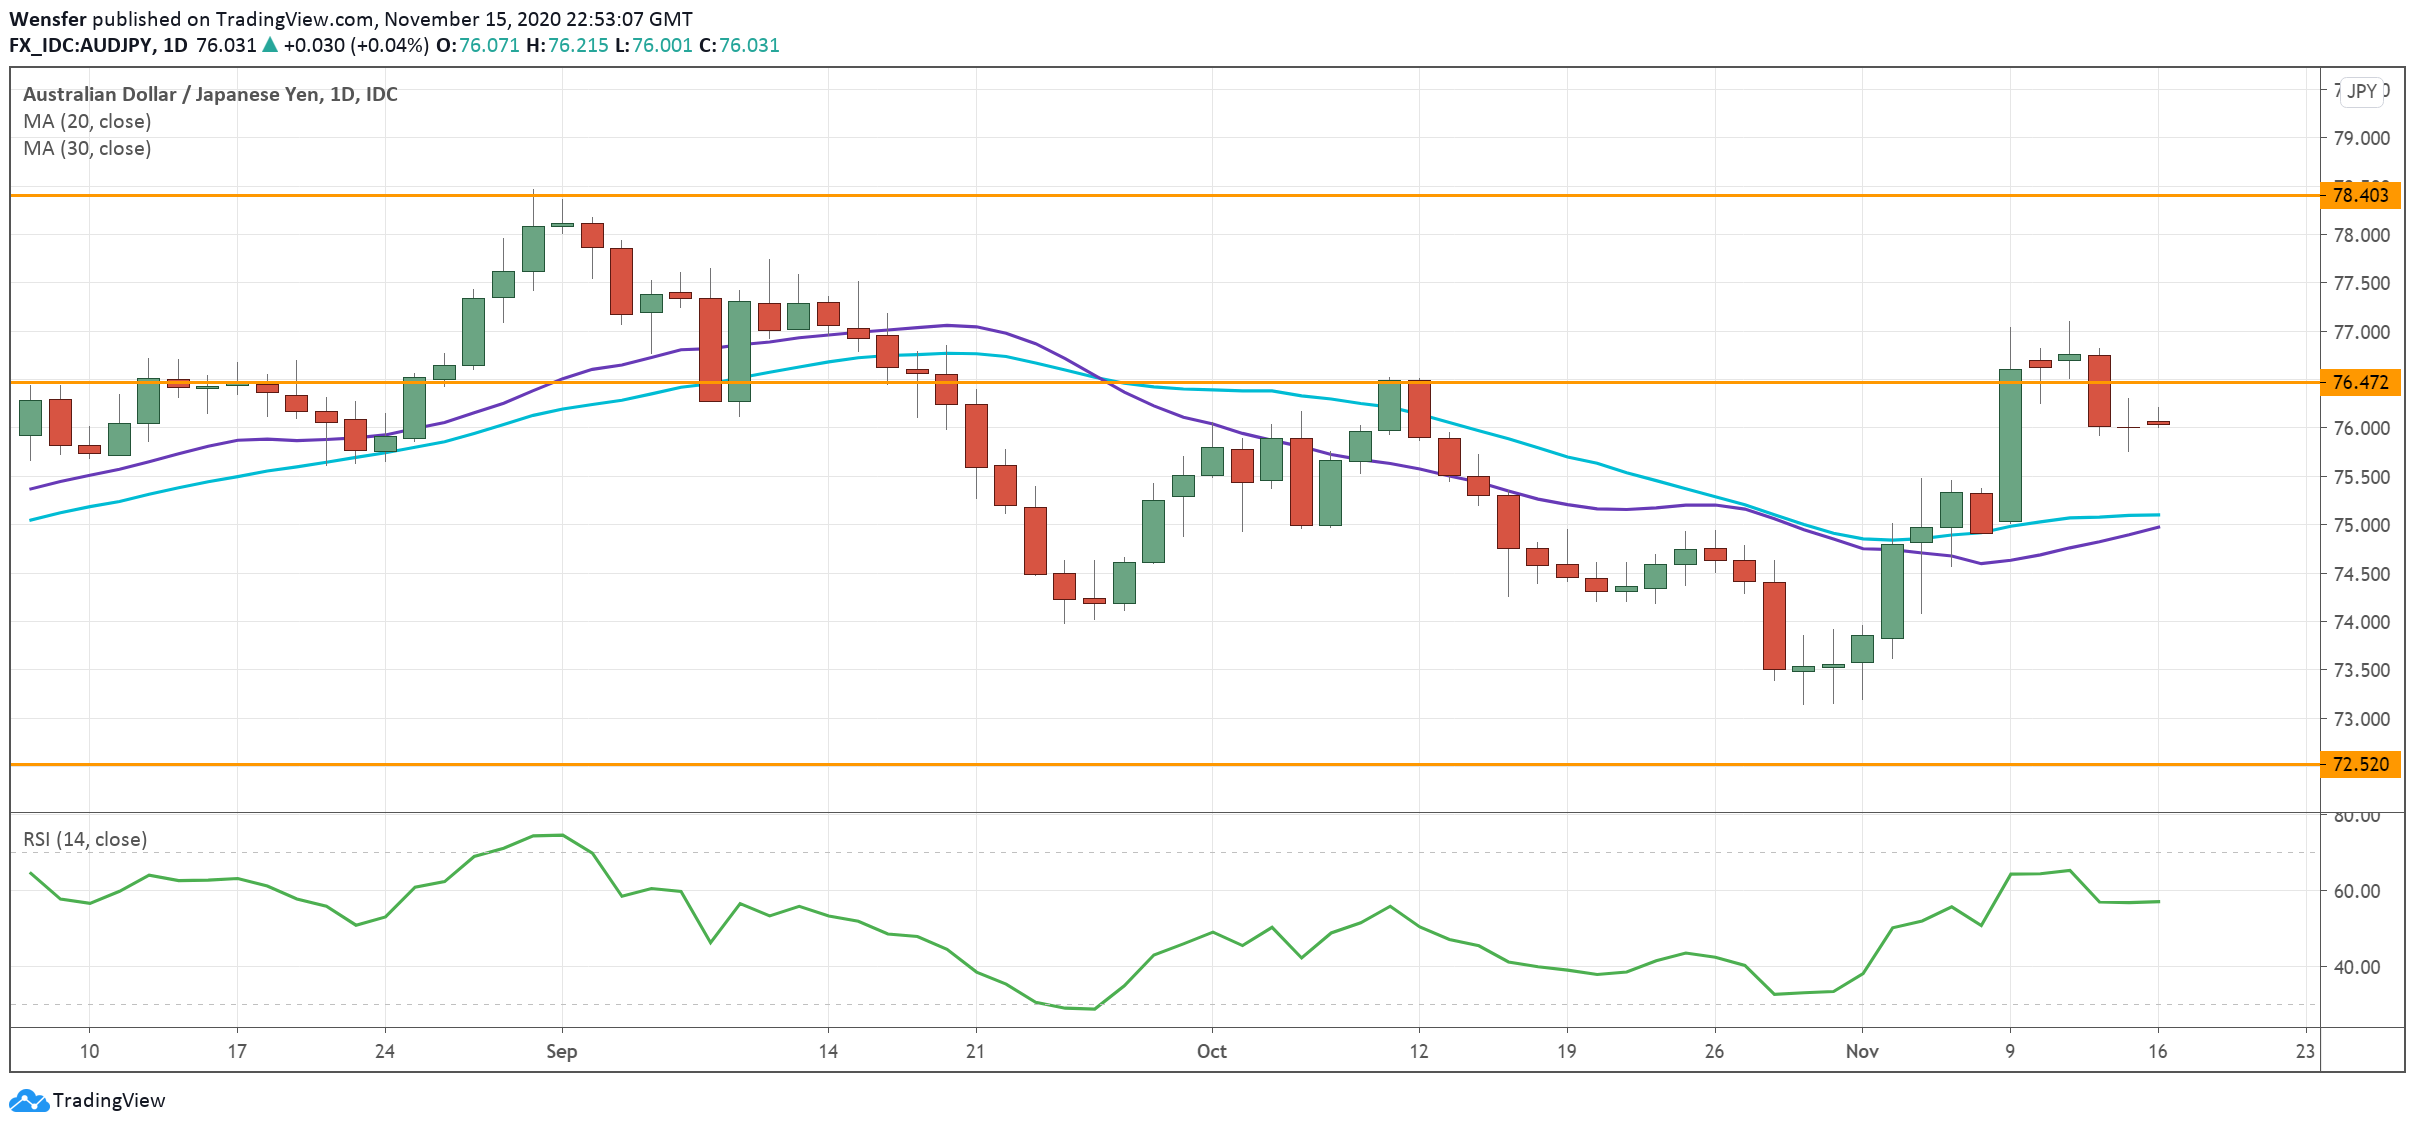
Task: Select the 78.403 orange price label
Action: coord(2359,195)
